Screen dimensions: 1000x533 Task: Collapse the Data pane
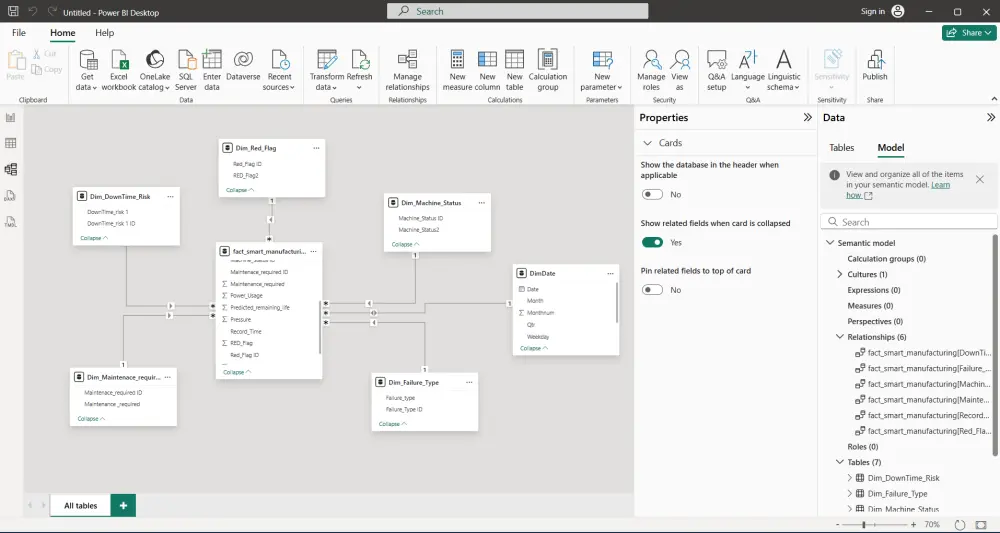pyautogui.click(x=990, y=117)
